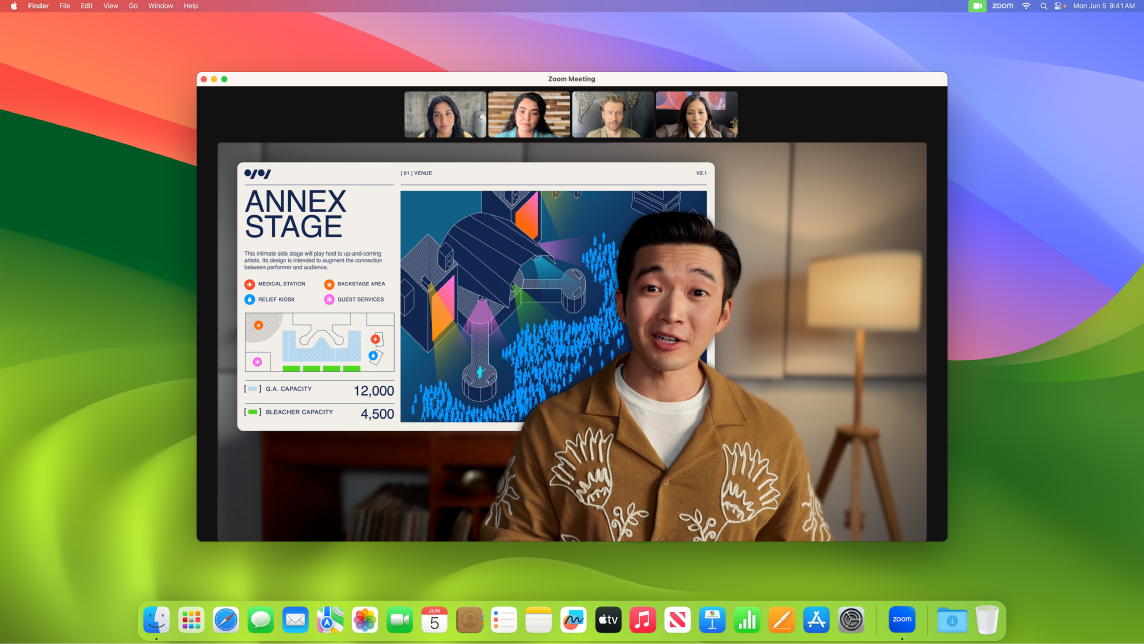Open Apple Music from the Dock
This screenshot has width=1144, height=644.
coord(643,620)
